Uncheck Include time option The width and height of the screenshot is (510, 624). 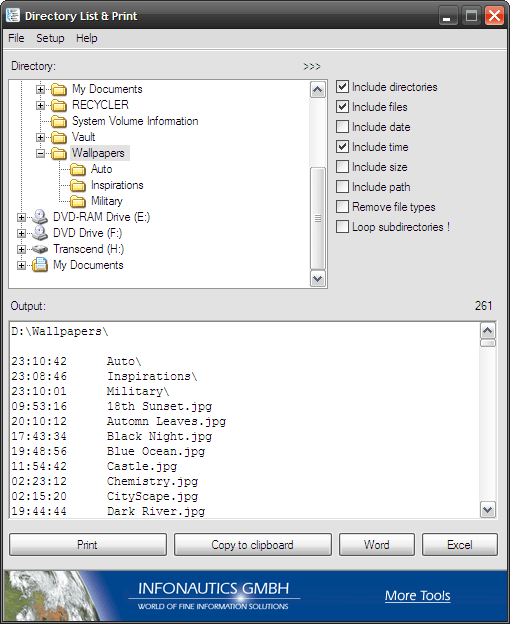tap(342, 147)
